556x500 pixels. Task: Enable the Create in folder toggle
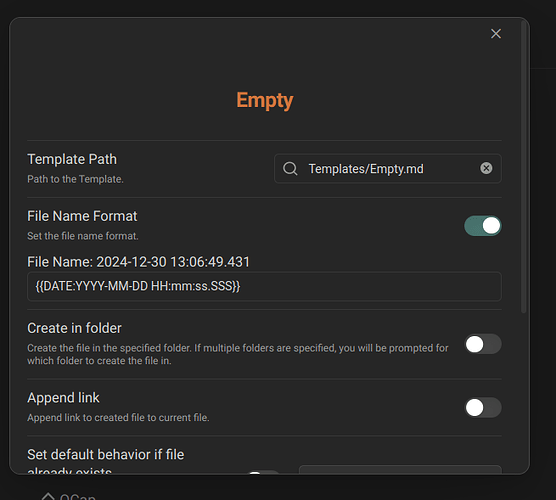pos(483,344)
